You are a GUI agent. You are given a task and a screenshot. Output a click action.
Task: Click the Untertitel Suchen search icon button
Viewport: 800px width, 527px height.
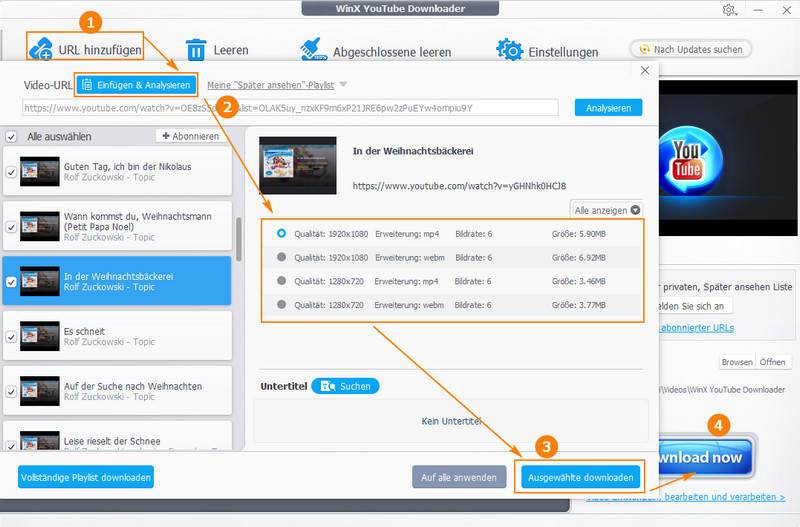[345, 386]
